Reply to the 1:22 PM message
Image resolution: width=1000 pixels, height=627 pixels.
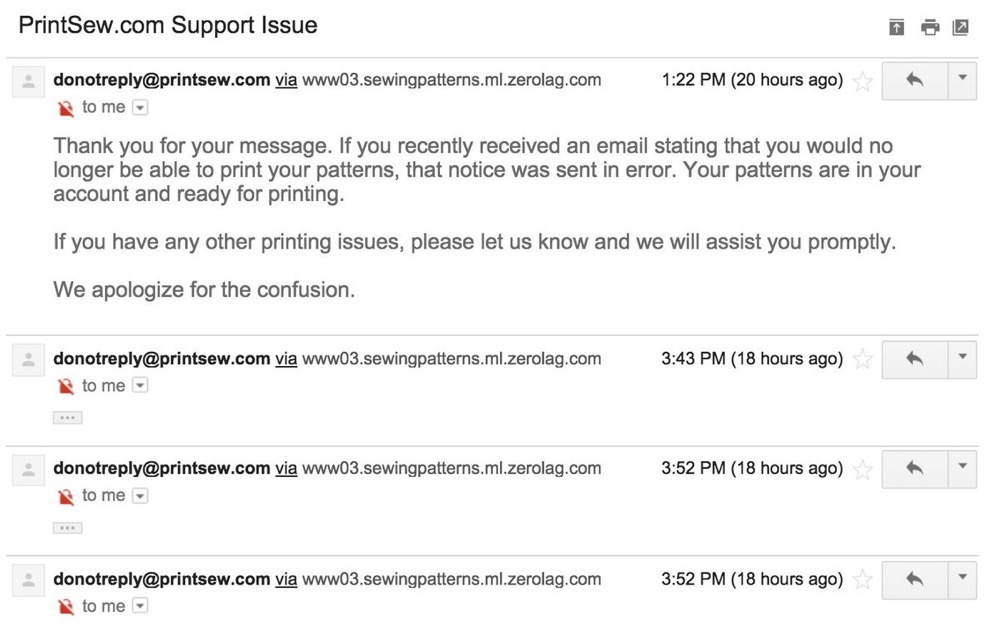915,80
